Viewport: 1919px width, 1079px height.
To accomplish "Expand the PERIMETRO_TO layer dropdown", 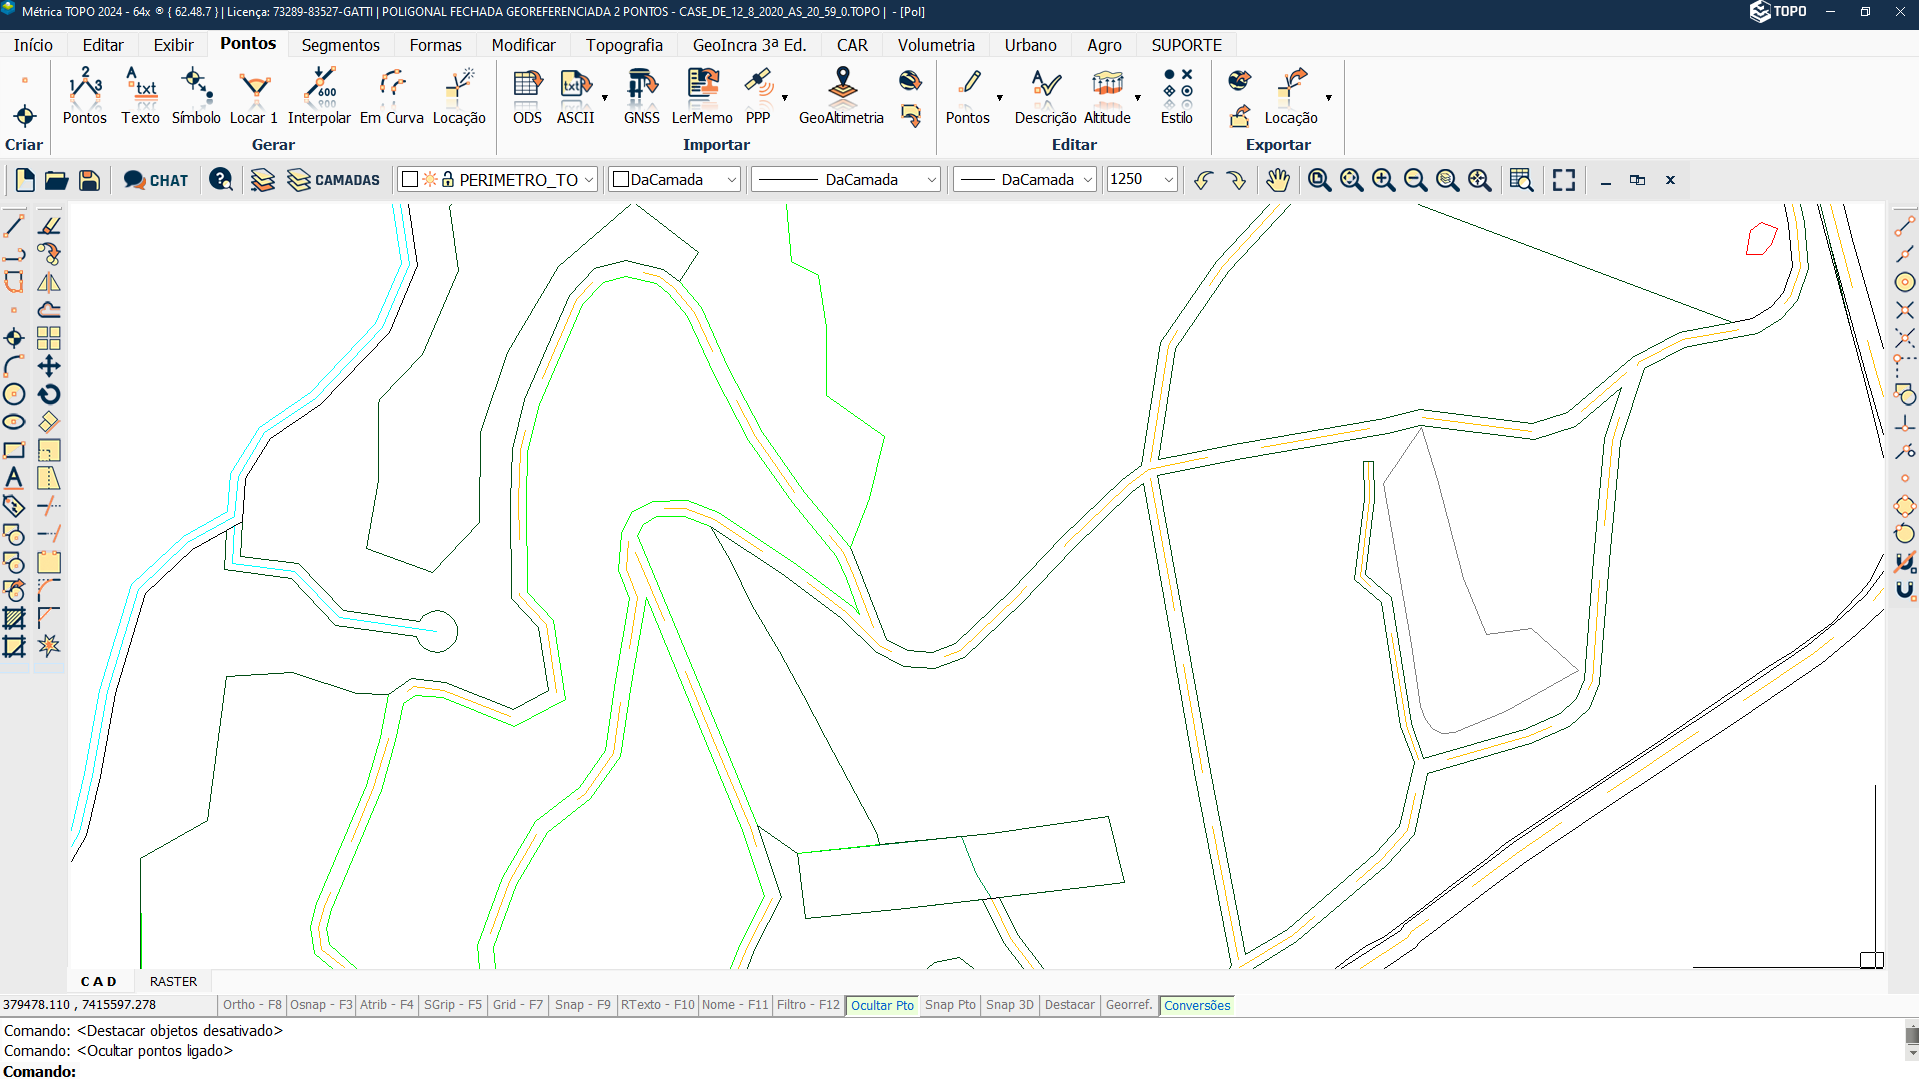I will pyautogui.click(x=589, y=180).
